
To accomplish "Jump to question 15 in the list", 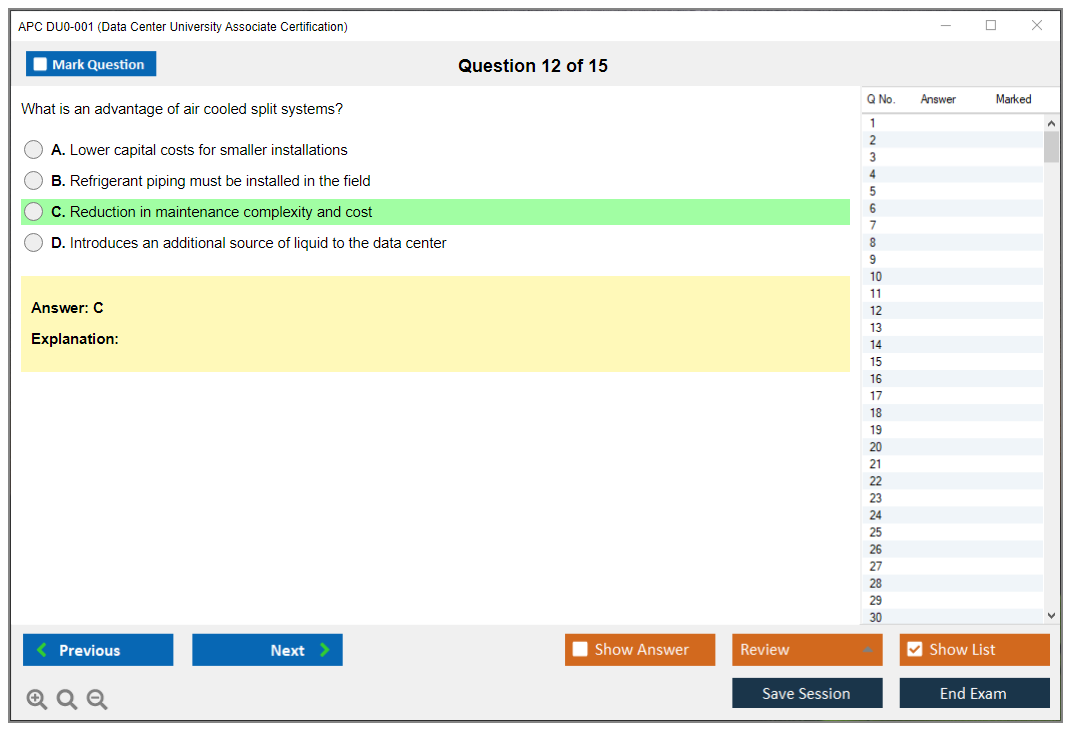I will click(x=876, y=362).
